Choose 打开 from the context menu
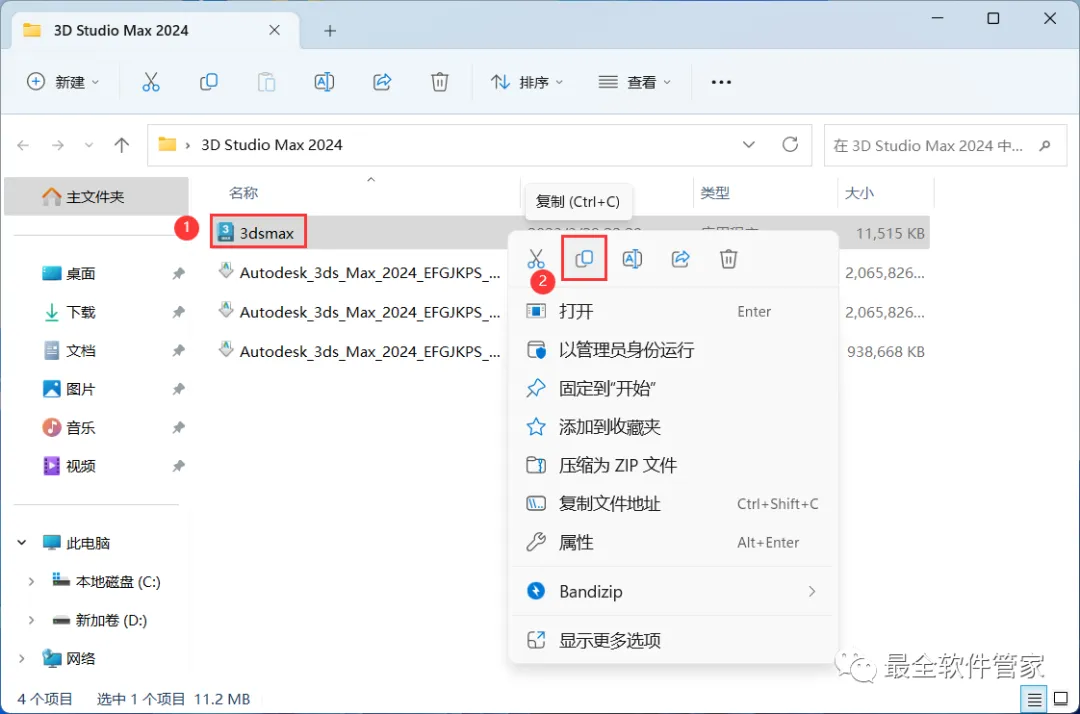1080x714 pixels. [x=673, y=311]
